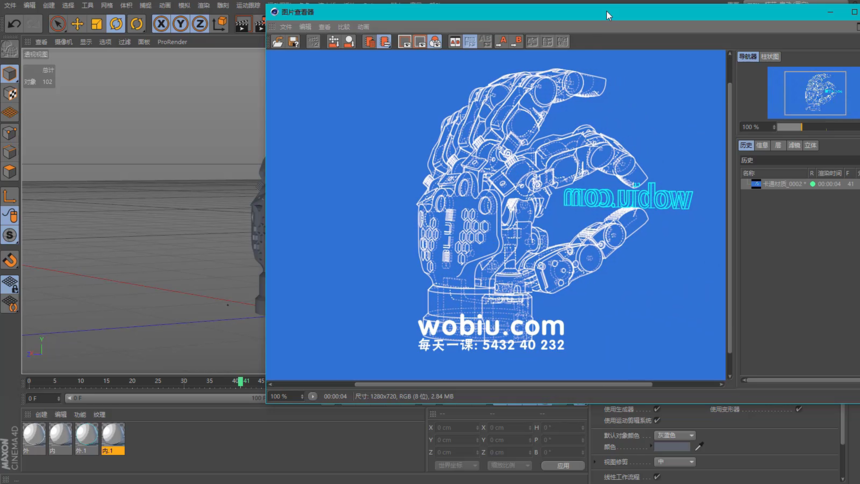Click the tweak mouse icon in sidebar
This screenshot has height=484, width=860.
[x=9, y=215]
